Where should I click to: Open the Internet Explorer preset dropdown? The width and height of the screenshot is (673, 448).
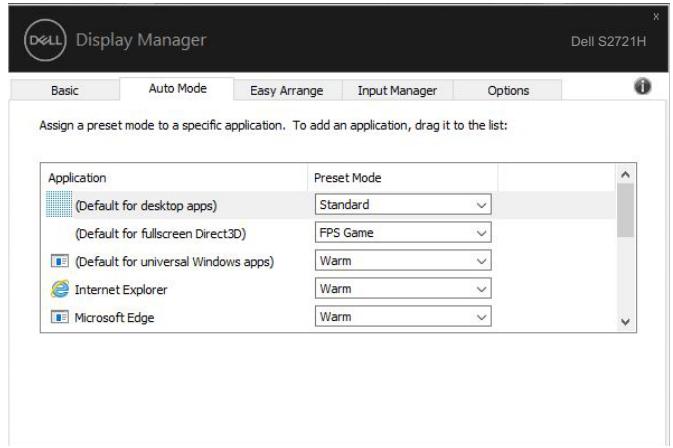tap(403, 289)
